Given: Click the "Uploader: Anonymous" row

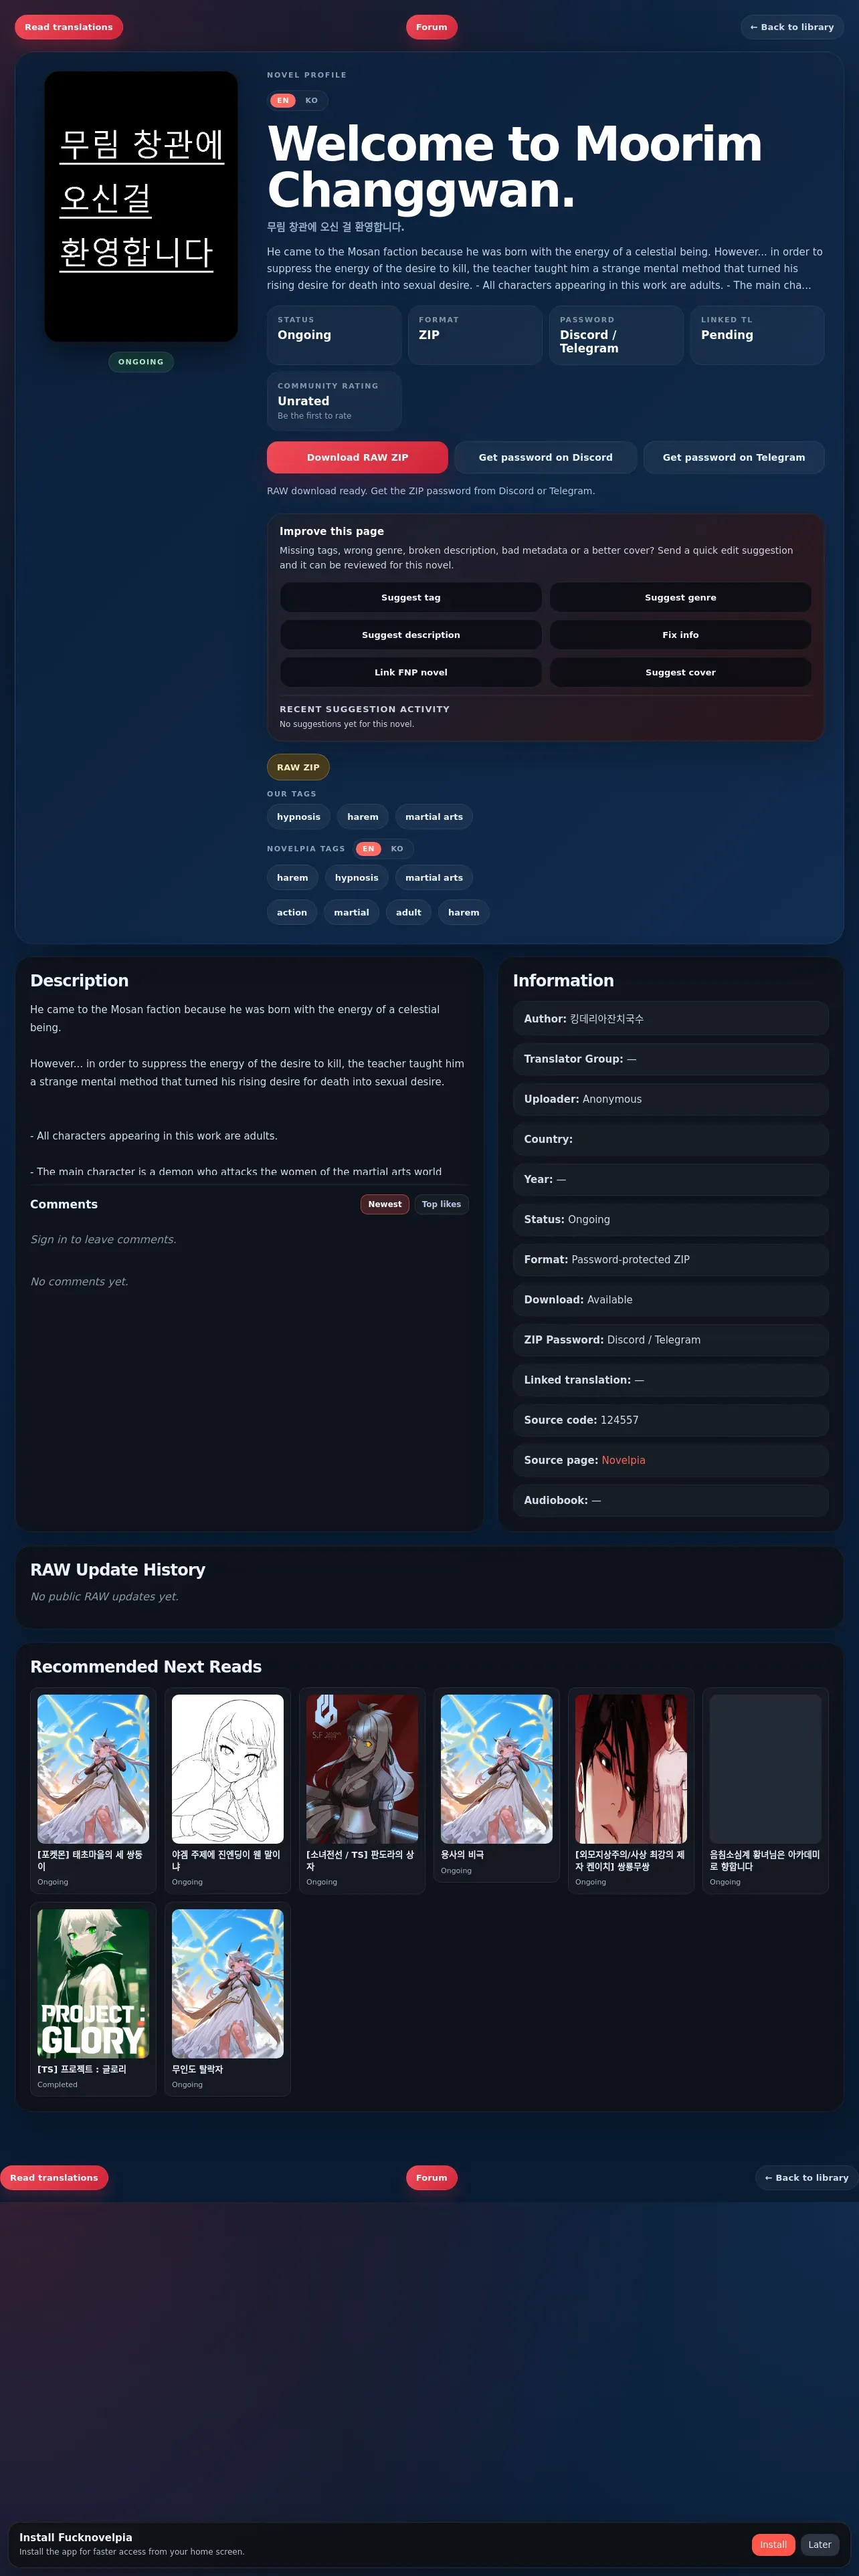Looking at the screenshot, I should point(671,1099).
